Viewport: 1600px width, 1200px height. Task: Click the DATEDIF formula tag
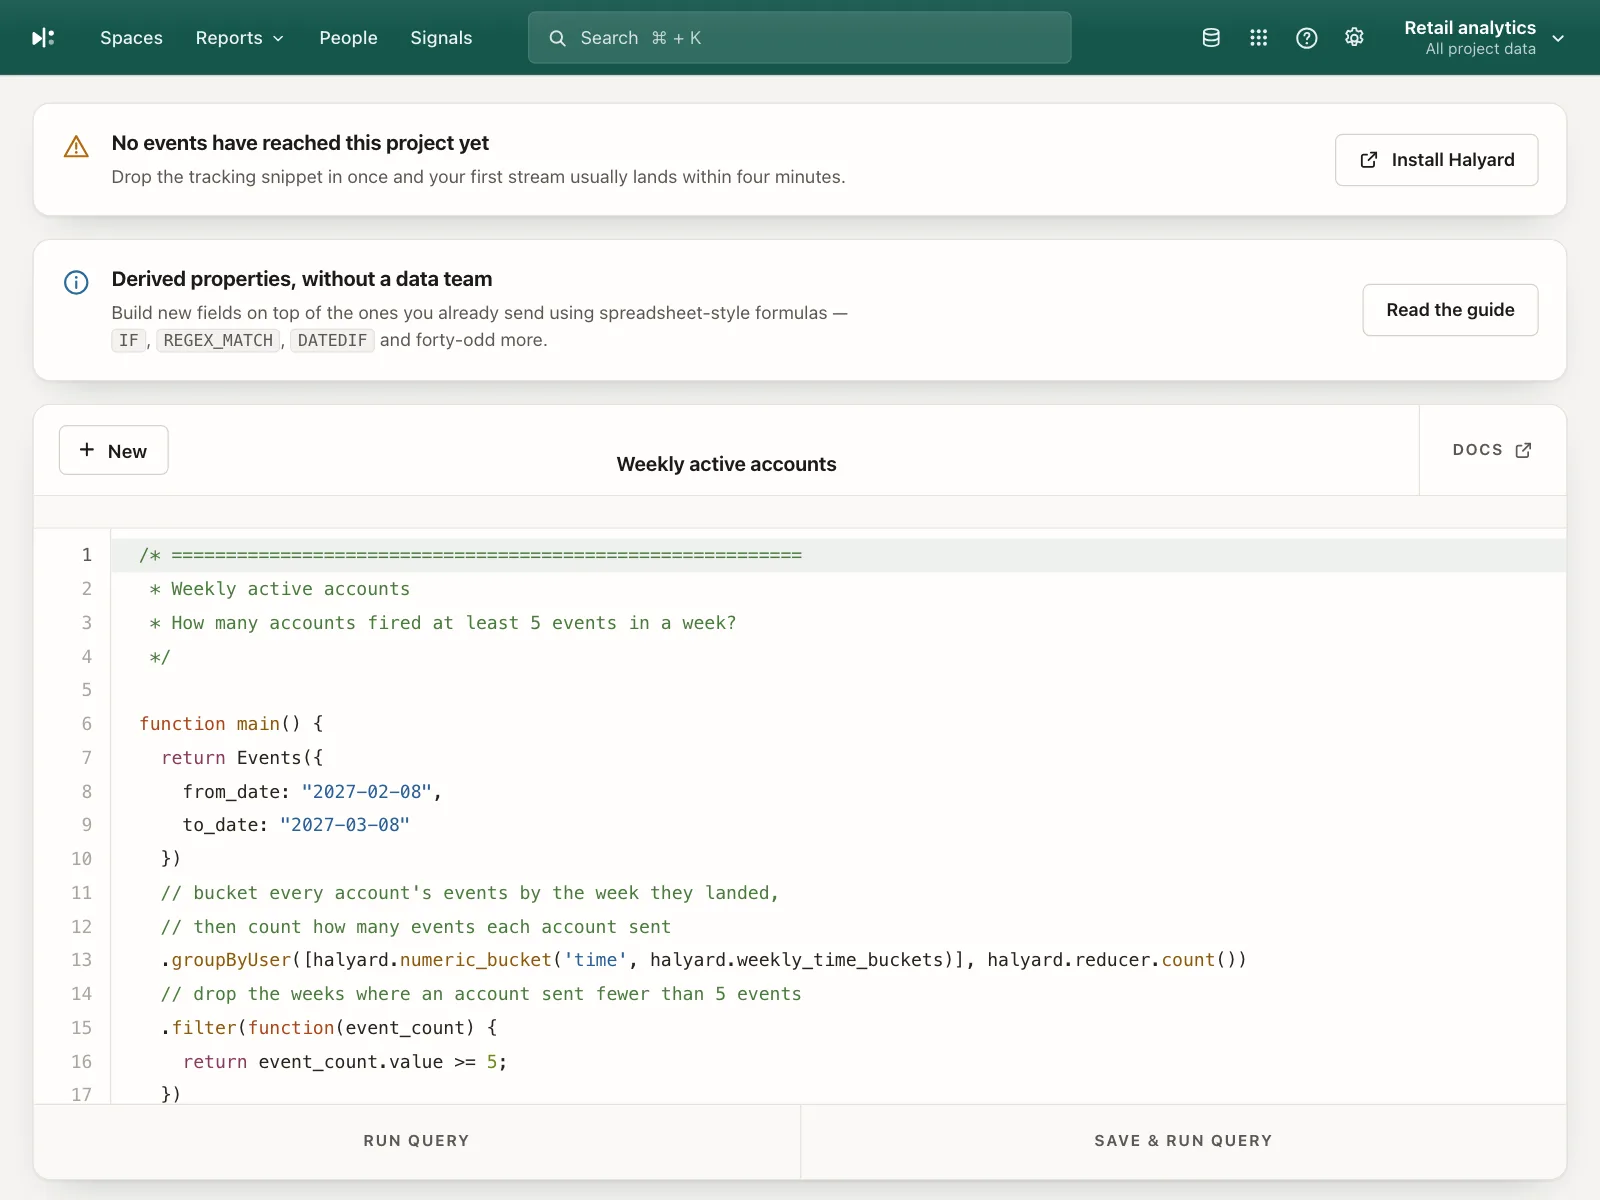pyautogui.click(x=332, y=340)
